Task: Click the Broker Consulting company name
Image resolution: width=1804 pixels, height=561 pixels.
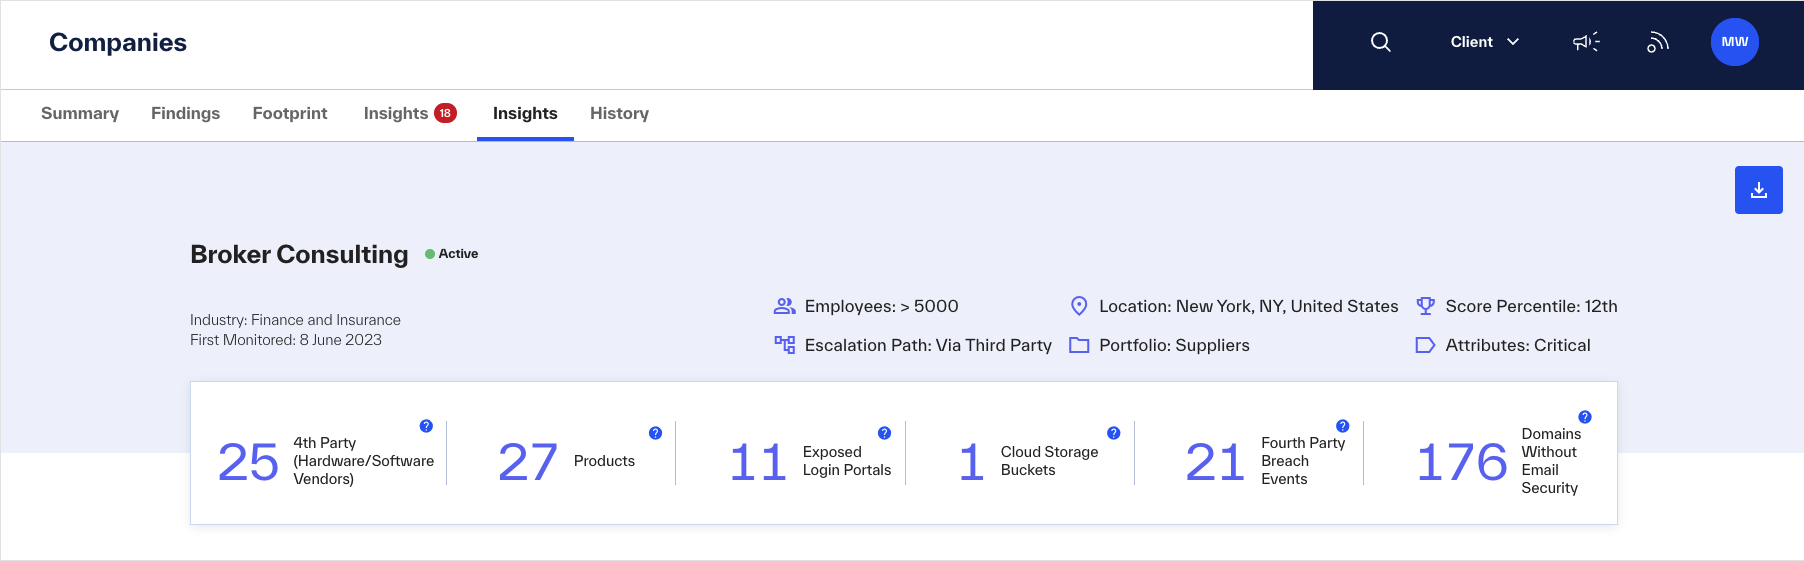Action: pos(299,254)
